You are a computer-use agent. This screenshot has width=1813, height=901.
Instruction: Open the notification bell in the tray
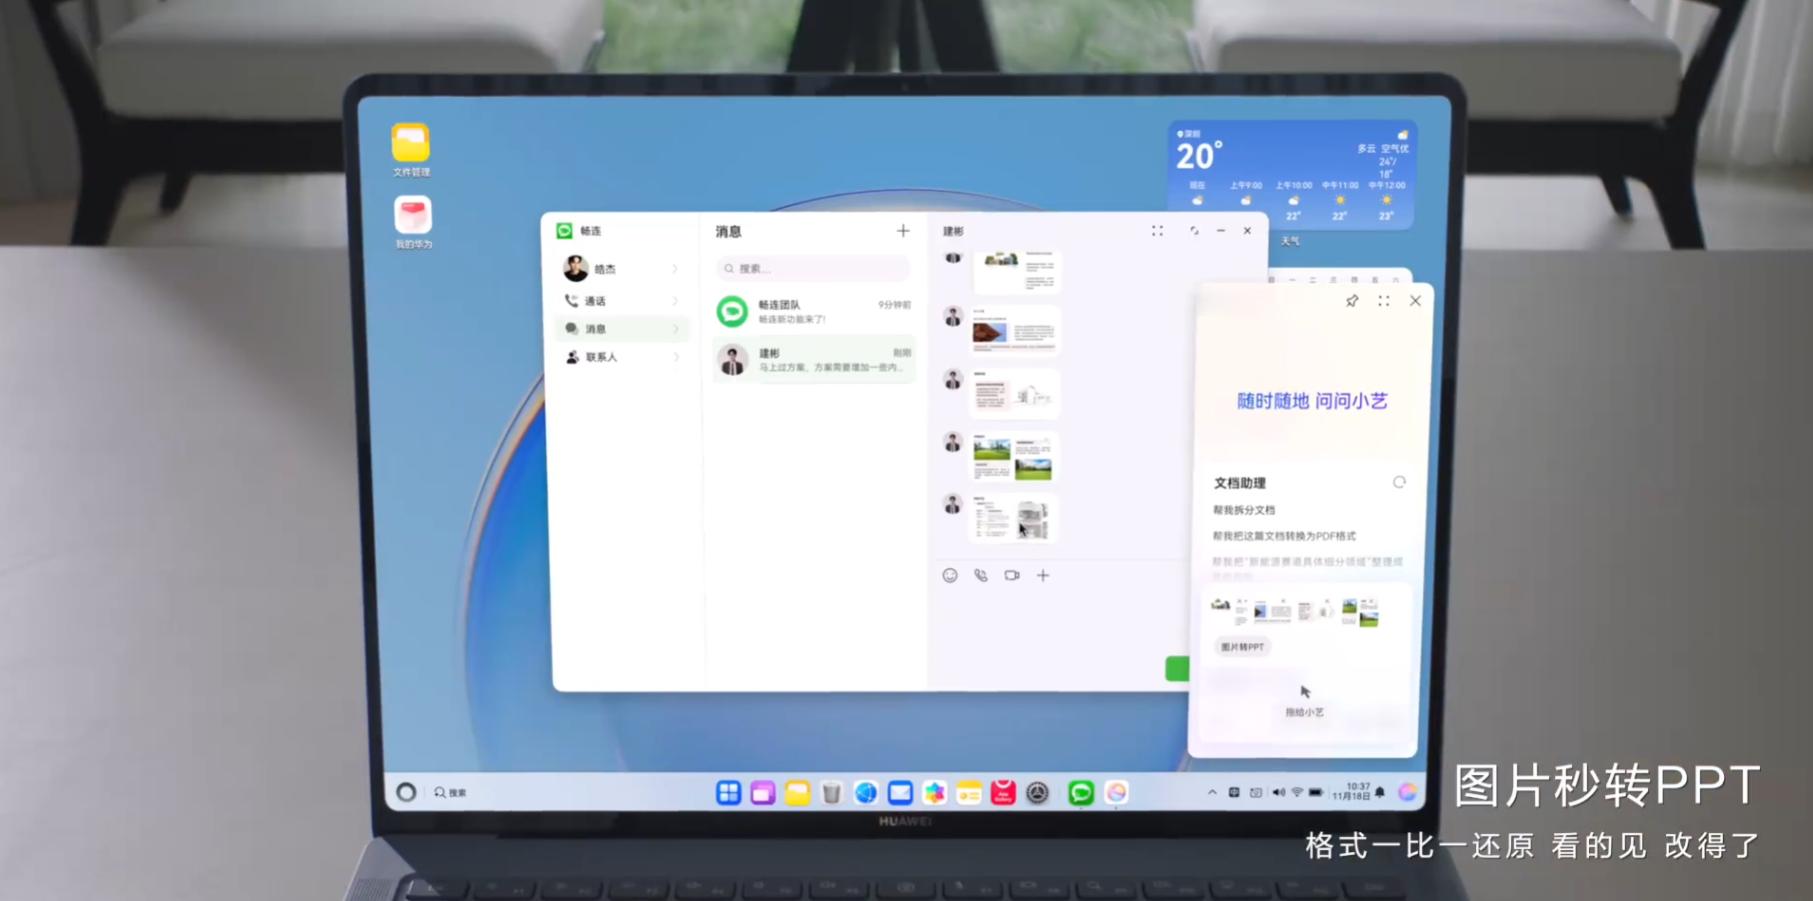tap(1380, 792)
